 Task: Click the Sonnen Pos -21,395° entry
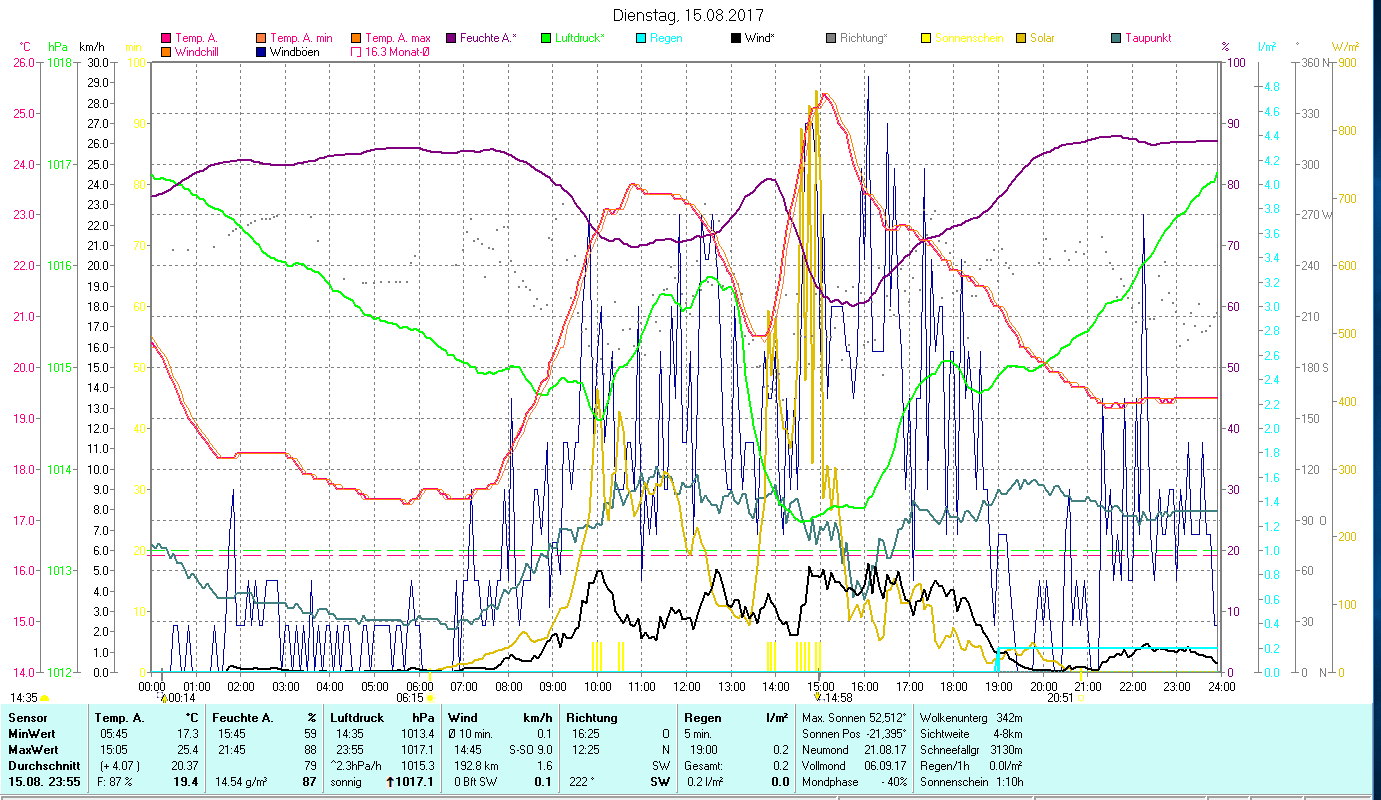click(x=854, y=734)
